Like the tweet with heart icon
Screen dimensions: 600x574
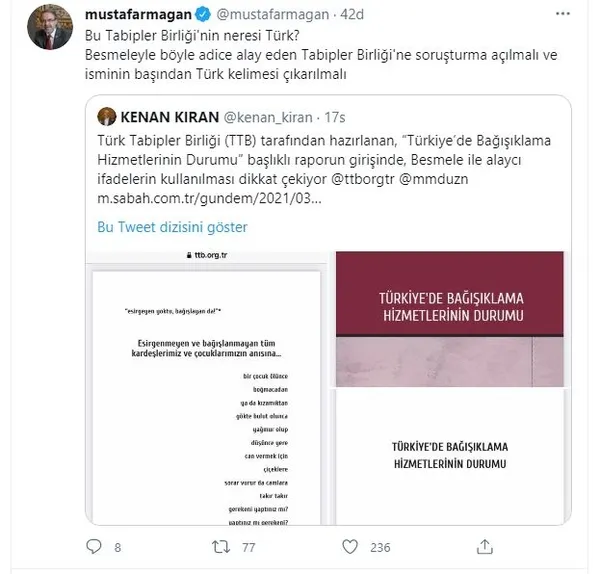coord(350,547)
